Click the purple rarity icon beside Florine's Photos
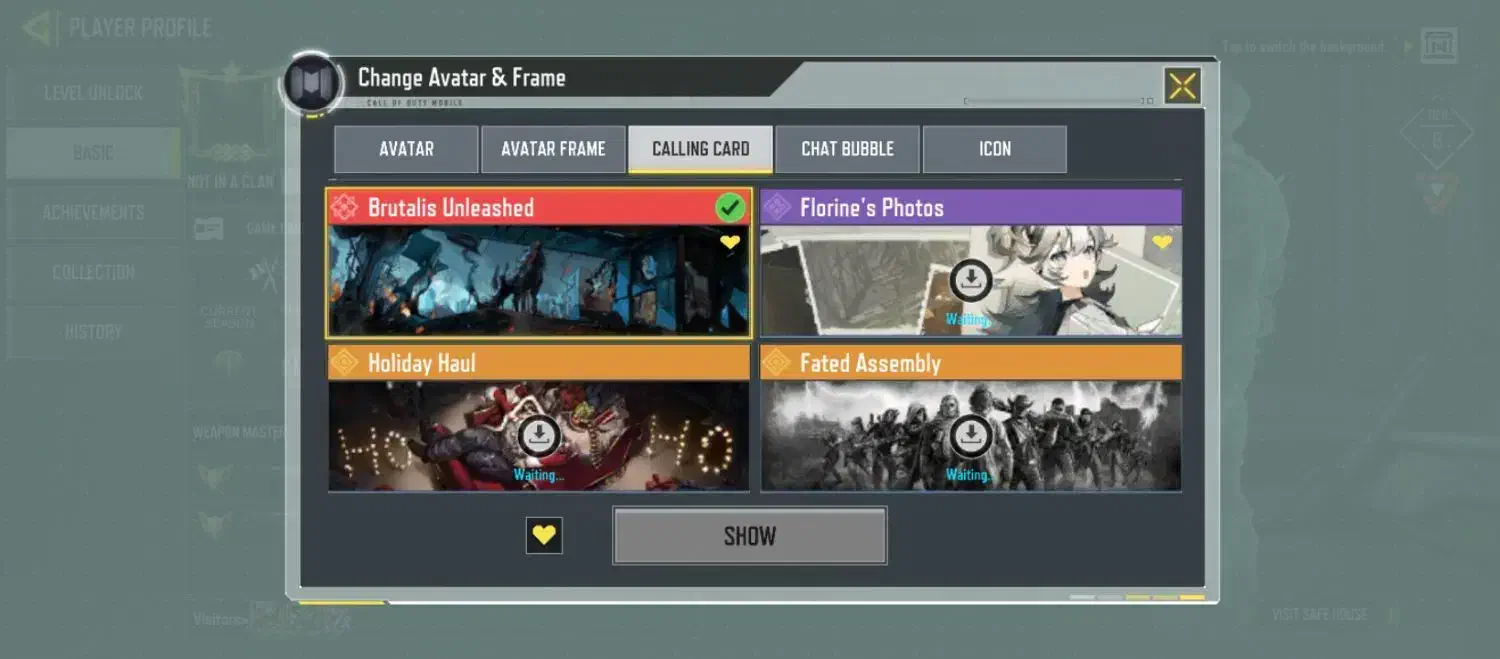 click(776, 208)
